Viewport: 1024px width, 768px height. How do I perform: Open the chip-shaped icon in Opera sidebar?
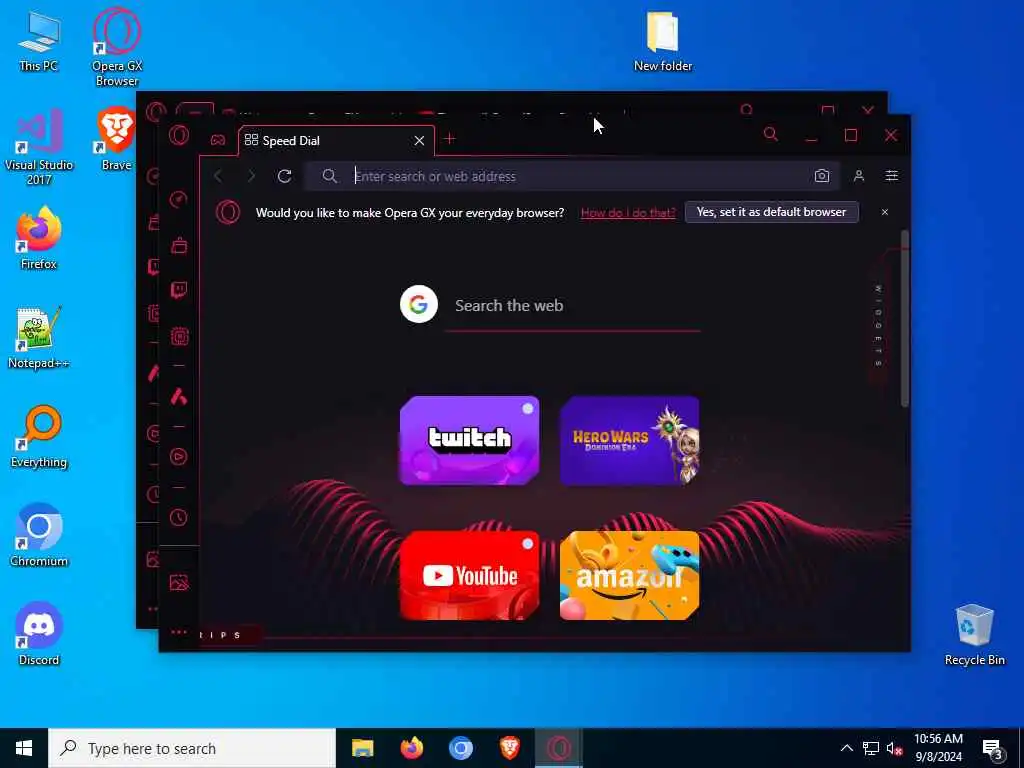click(x=179, y=336)
